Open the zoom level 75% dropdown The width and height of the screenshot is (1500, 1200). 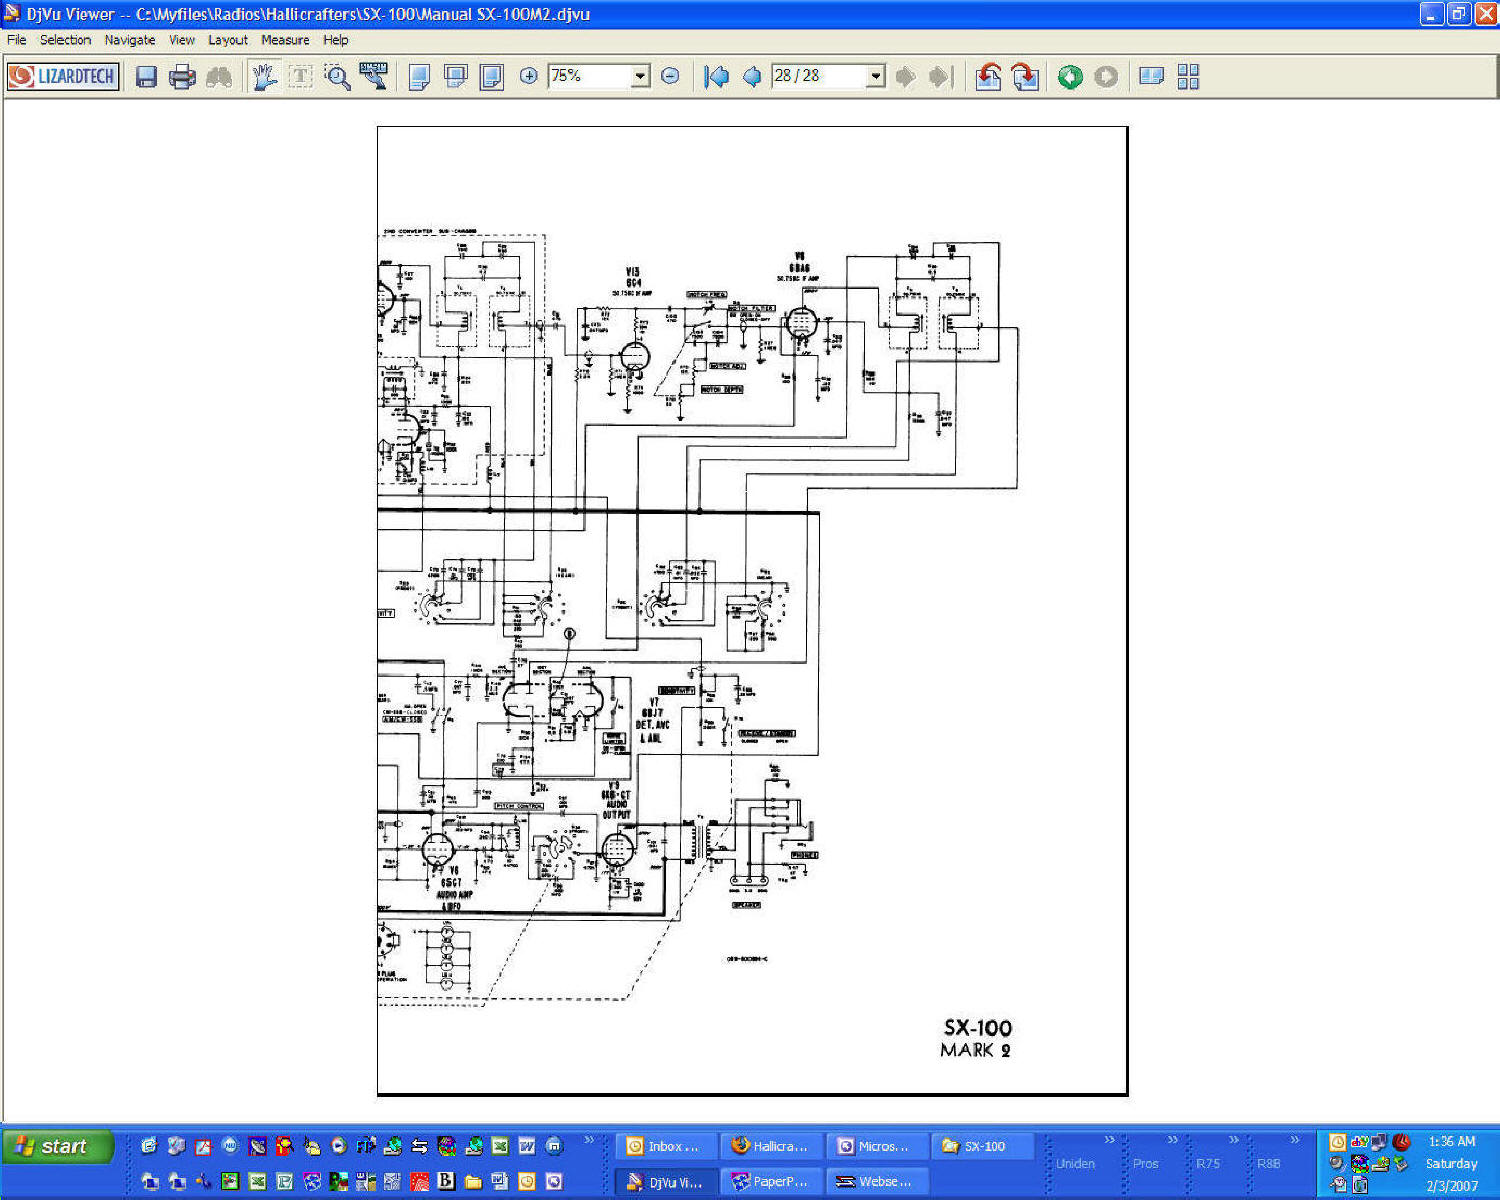pyautogui.click(x=640, y=76)
